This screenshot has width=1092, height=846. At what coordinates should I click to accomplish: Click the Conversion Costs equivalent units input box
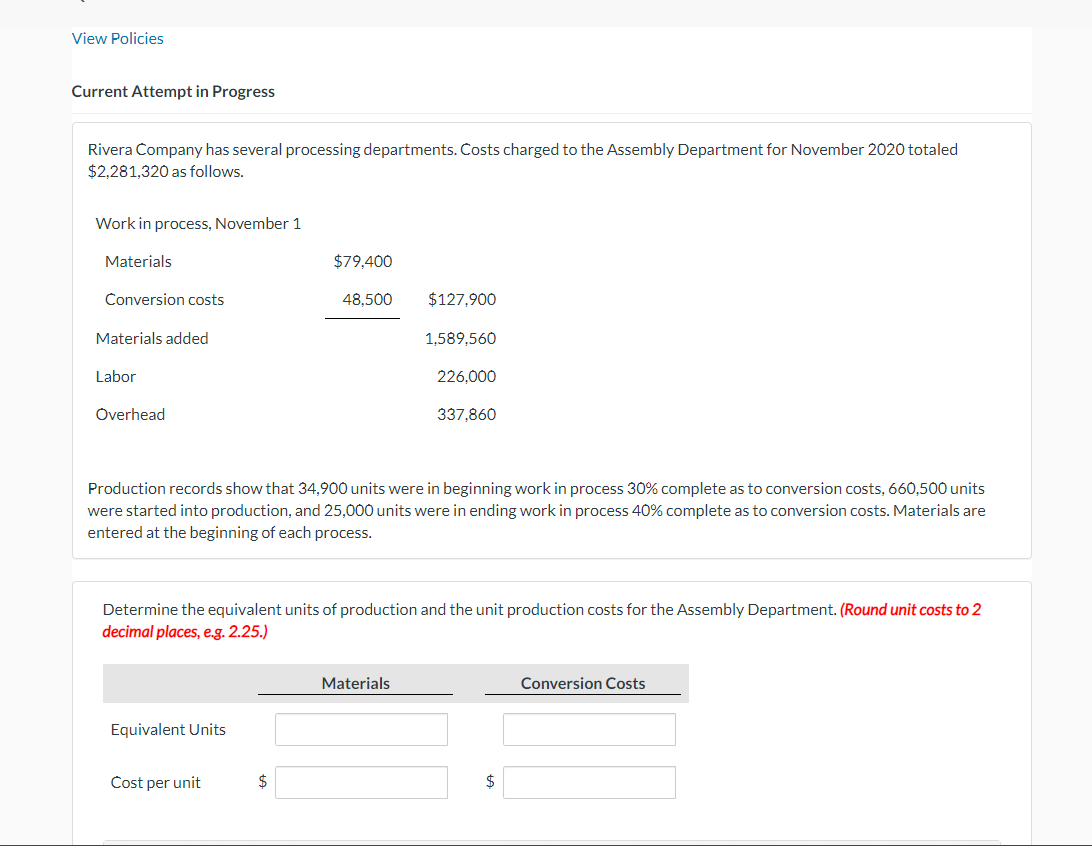[589, 729]
